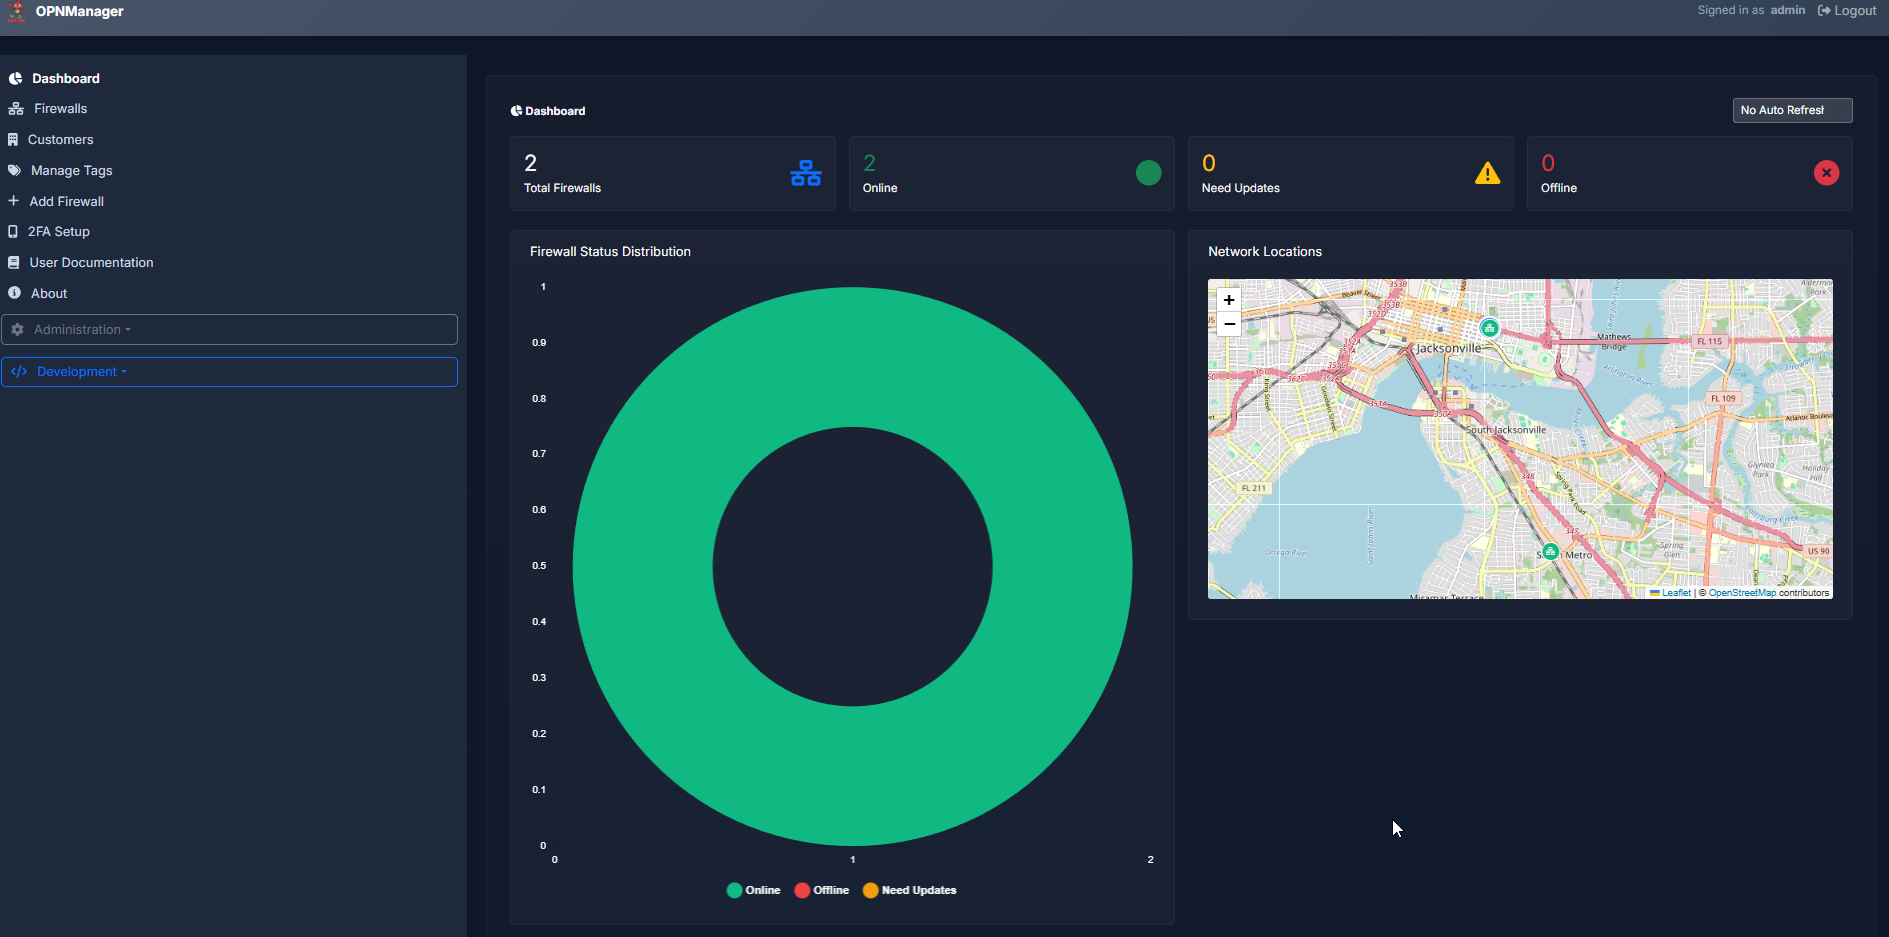
Task: Open 2FA Setup via its phone icon
Action: coord(15,231)
